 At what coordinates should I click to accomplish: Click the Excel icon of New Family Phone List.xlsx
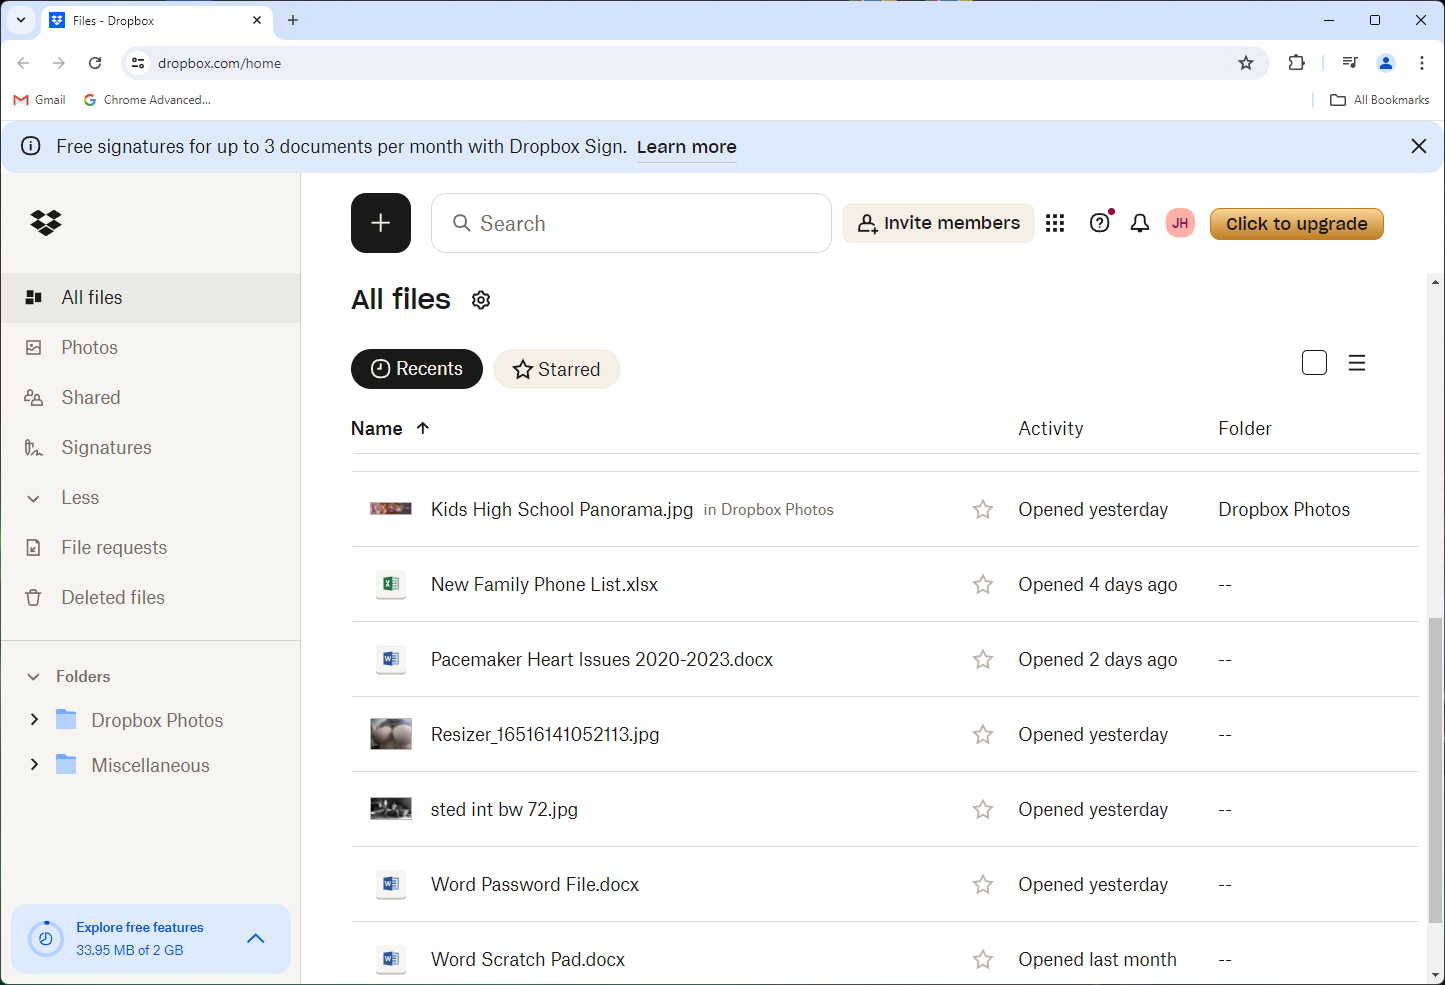click(391, 584)
